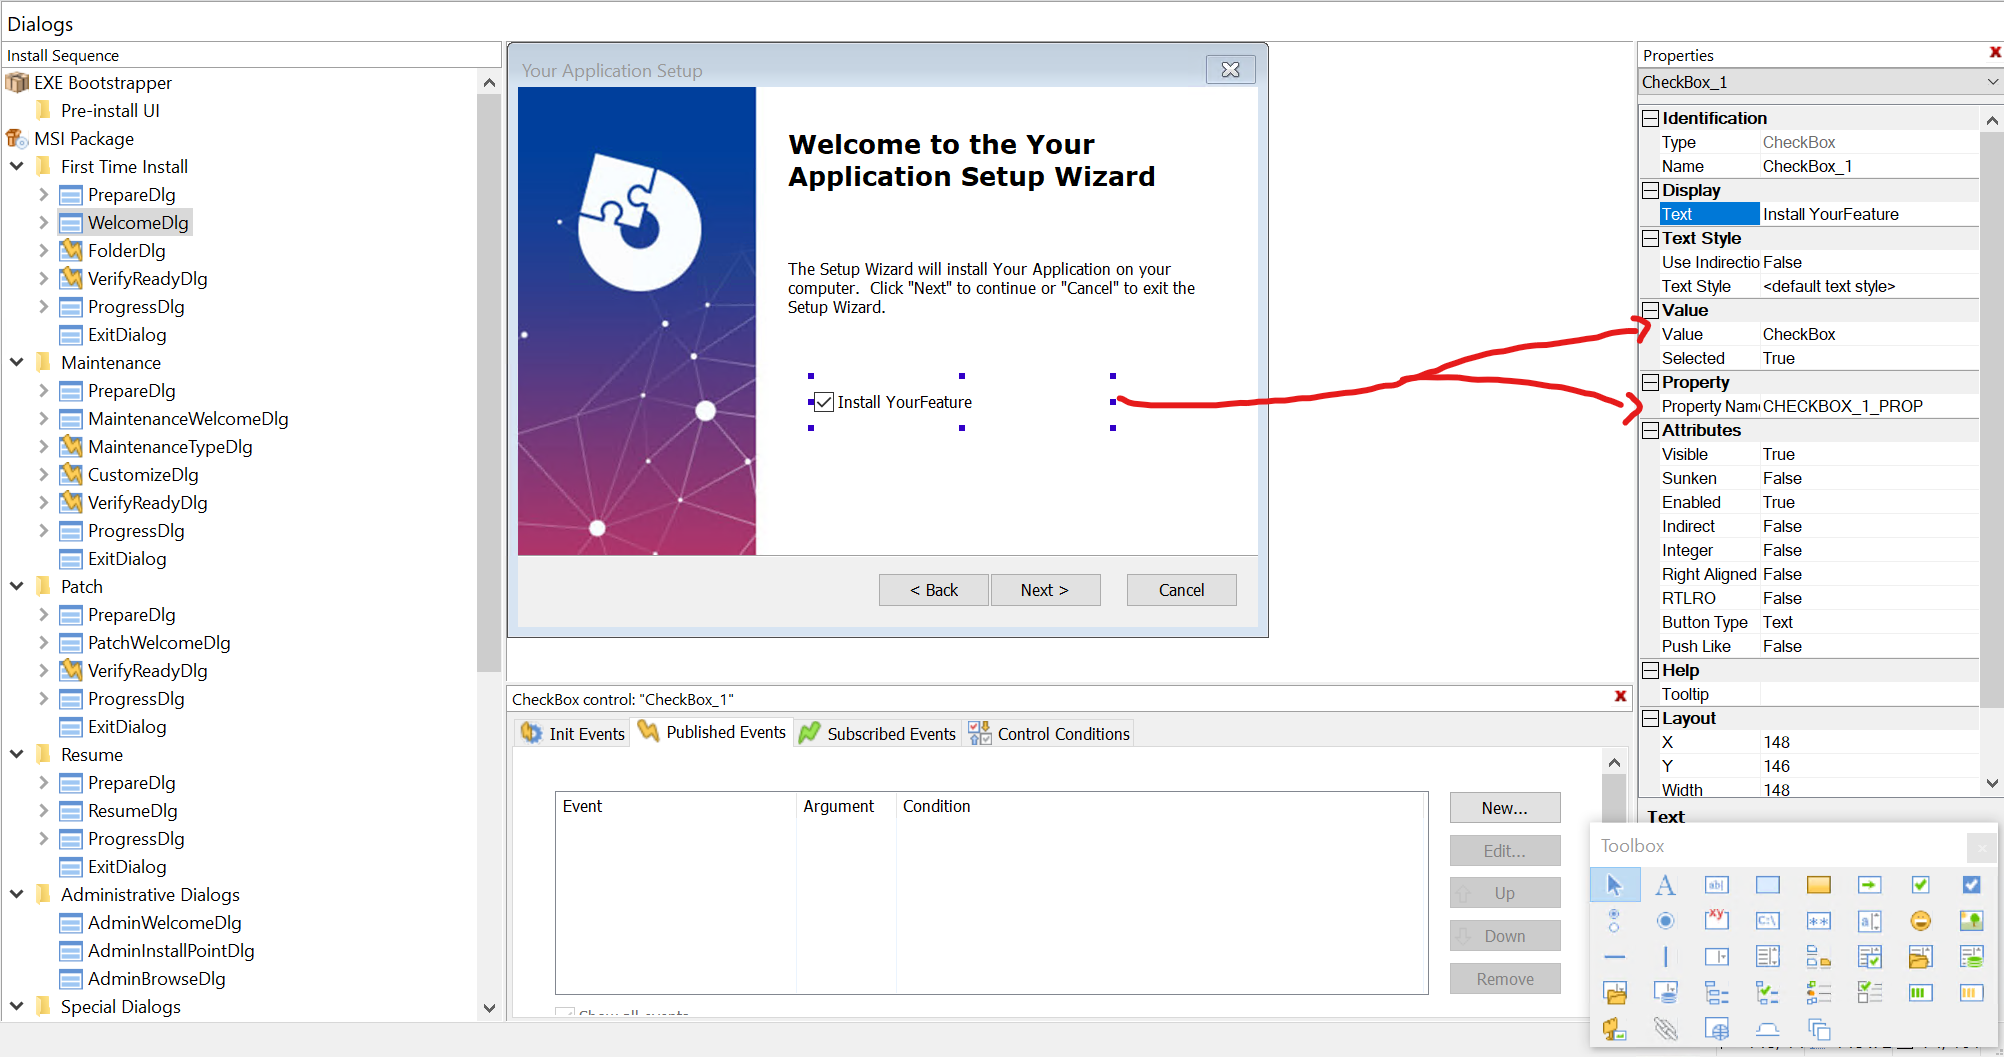
Task: Open the Subscribed Events tab
Action: tap(878, 733)
